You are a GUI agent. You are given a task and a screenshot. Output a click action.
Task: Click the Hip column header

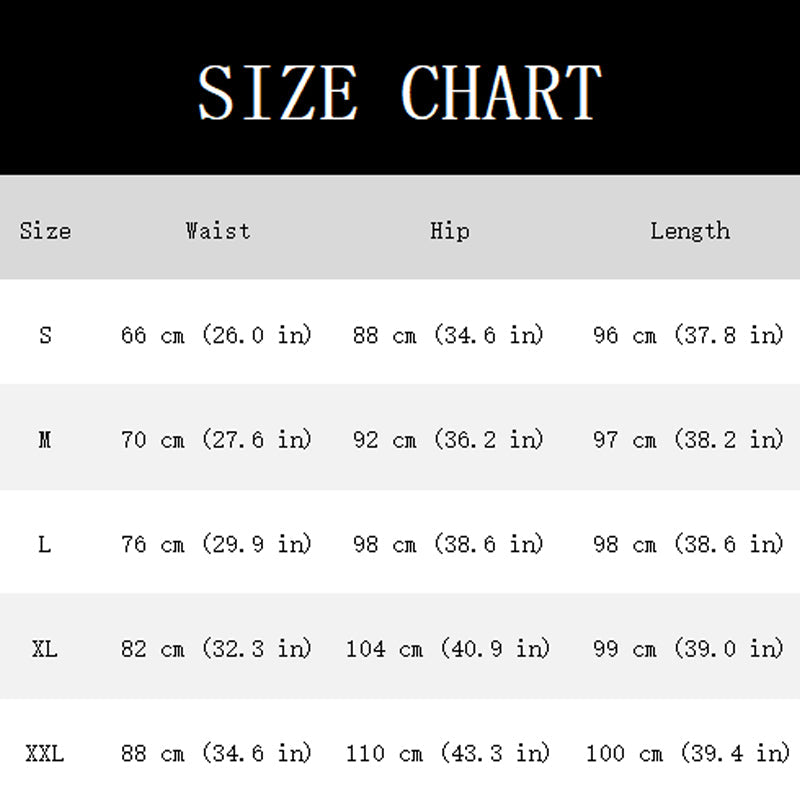[449, 231]
